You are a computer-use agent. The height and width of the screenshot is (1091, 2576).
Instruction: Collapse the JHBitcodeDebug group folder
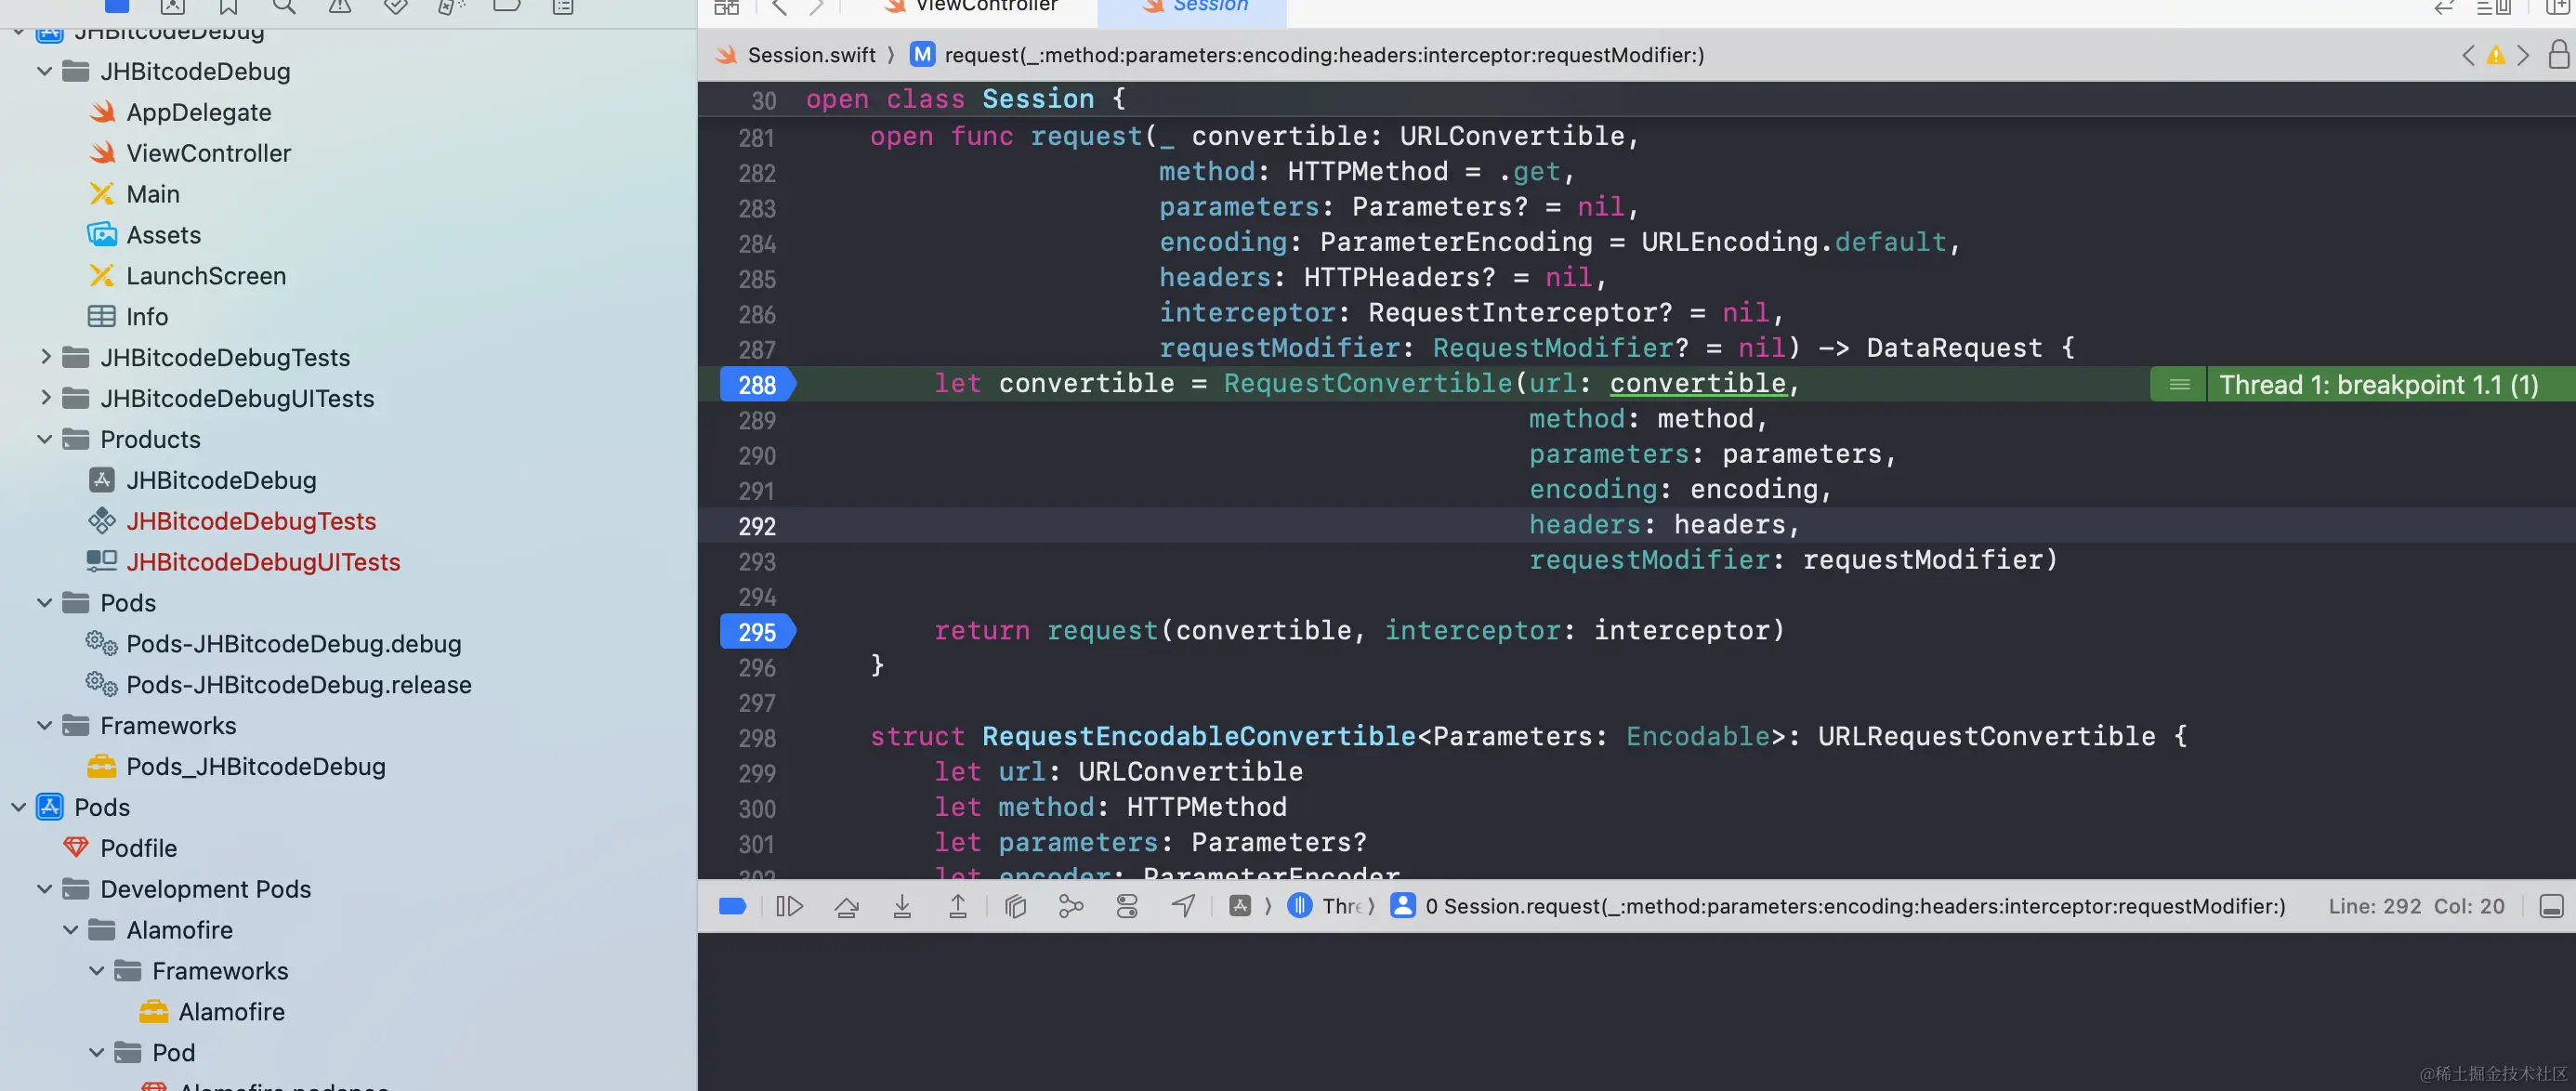pos(44,71)
